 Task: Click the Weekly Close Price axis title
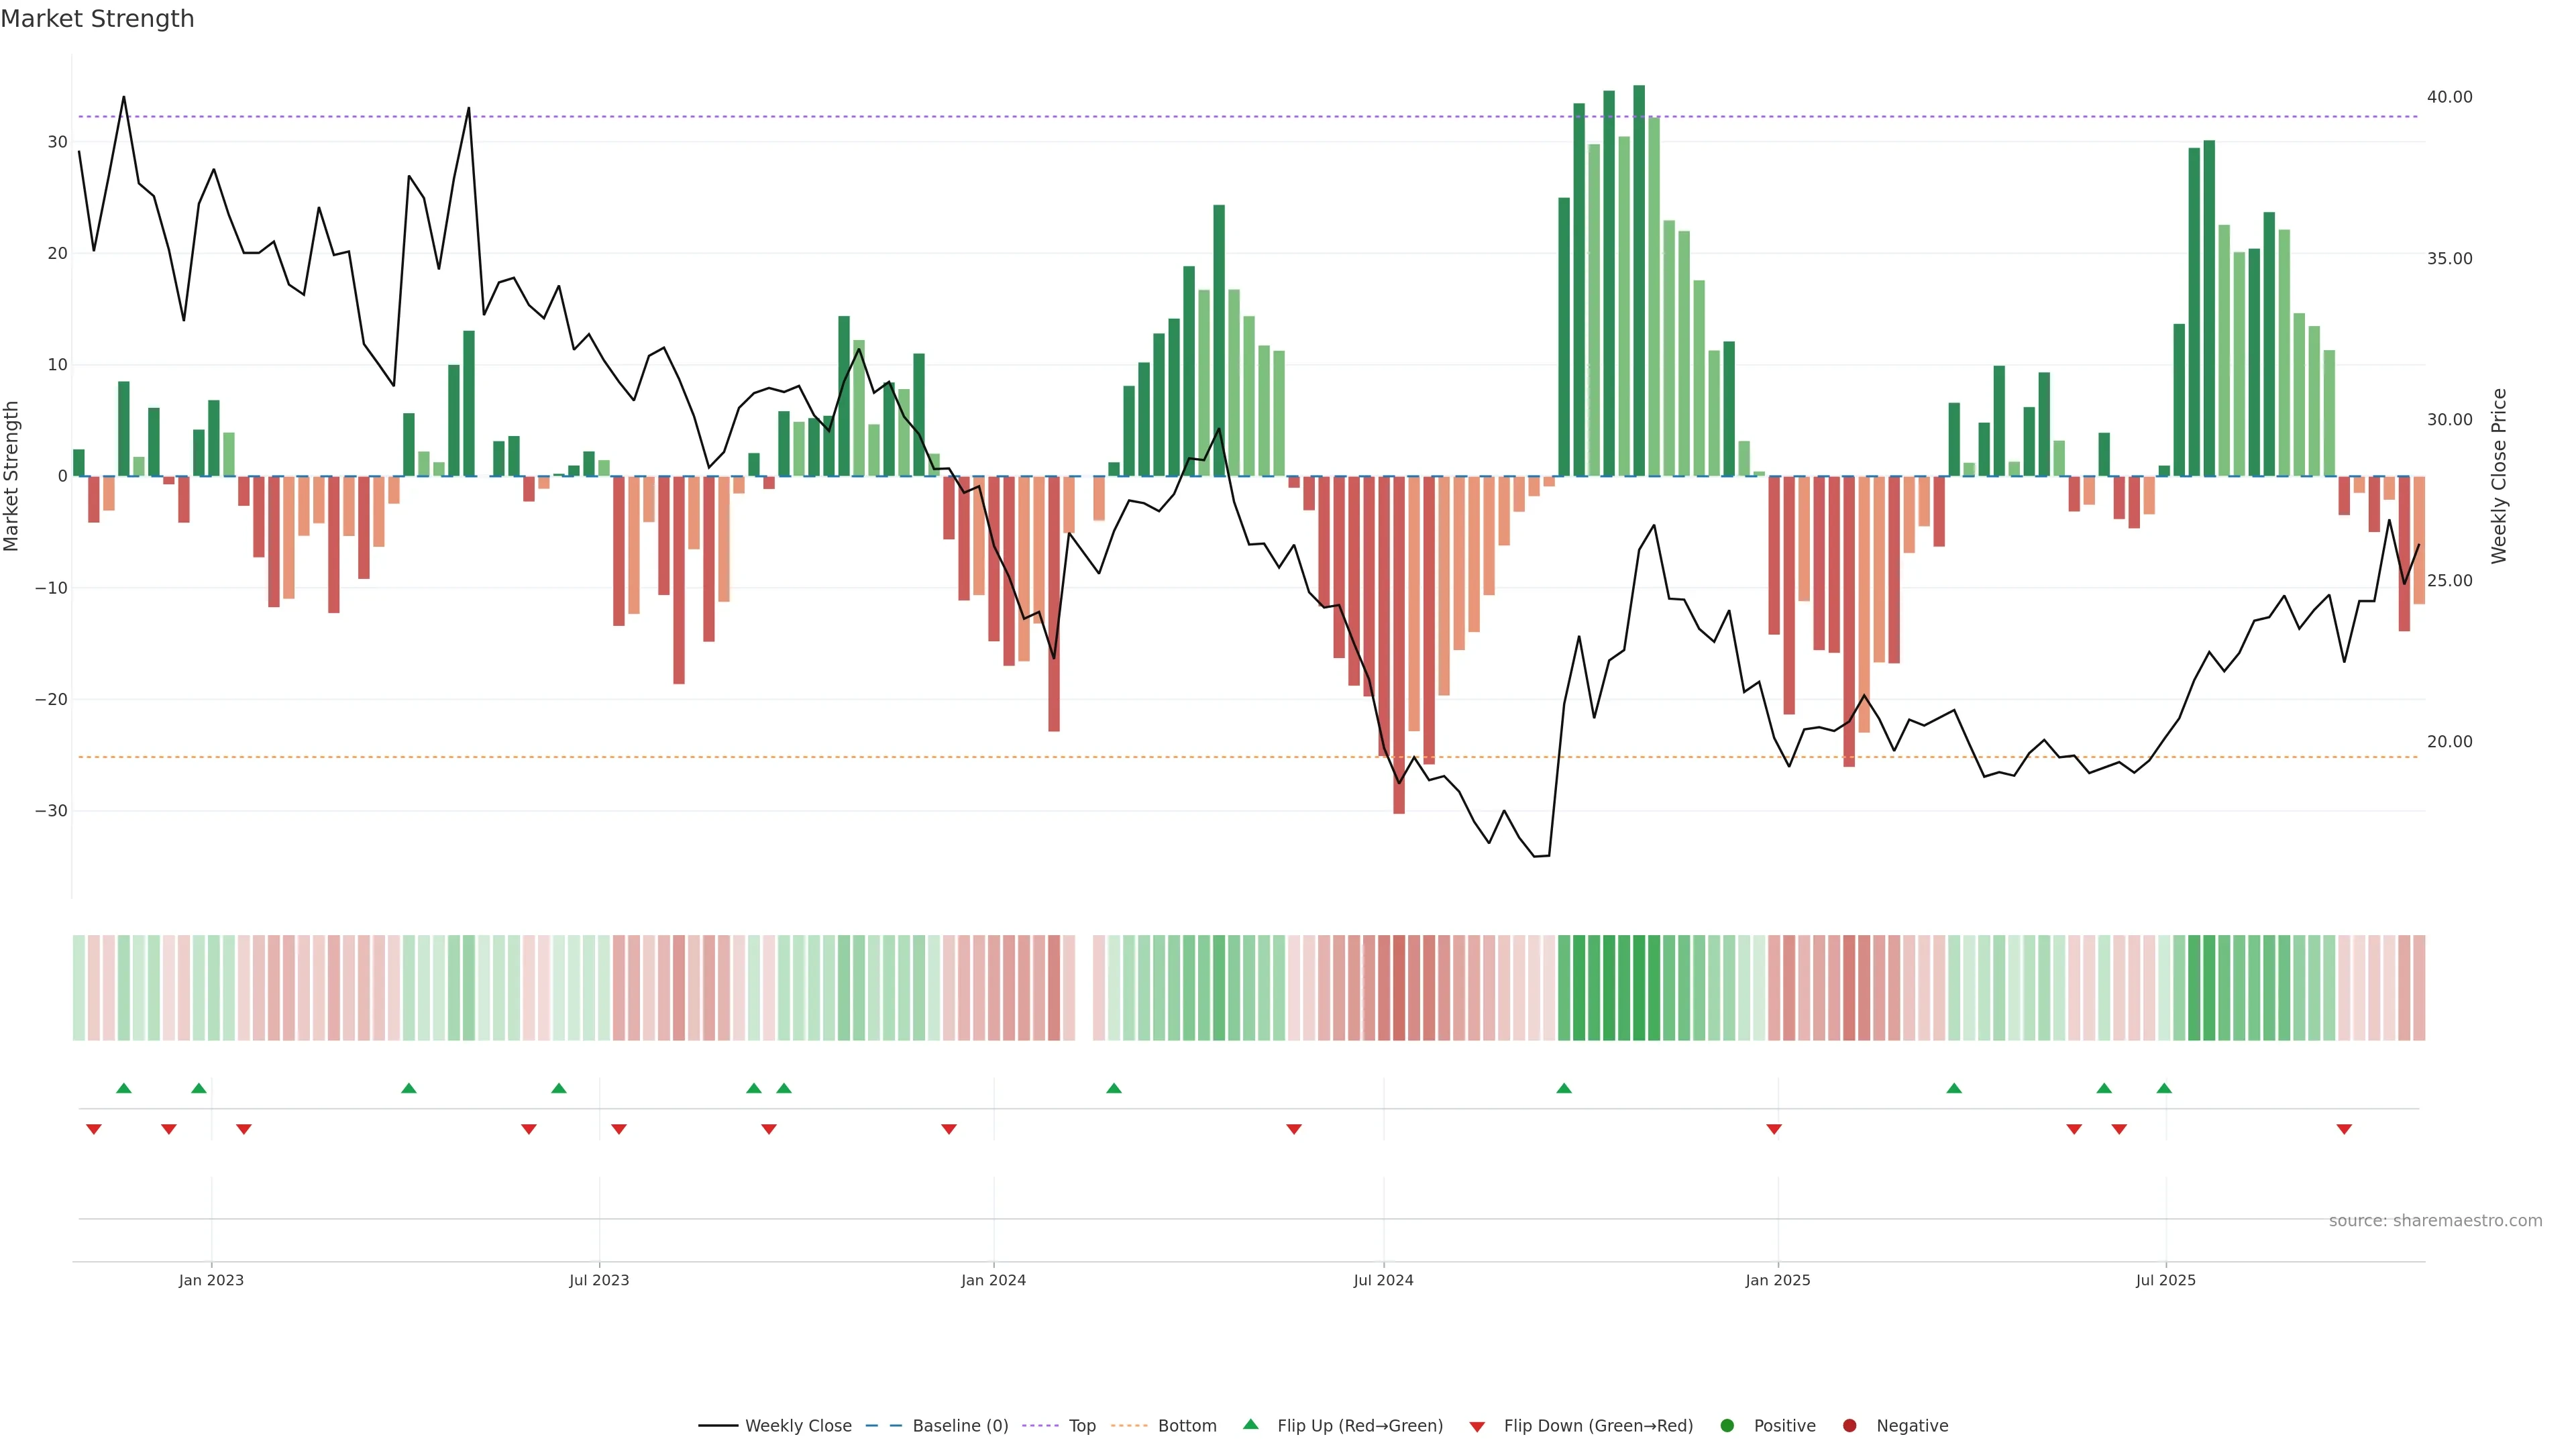tap(2499, 476)
